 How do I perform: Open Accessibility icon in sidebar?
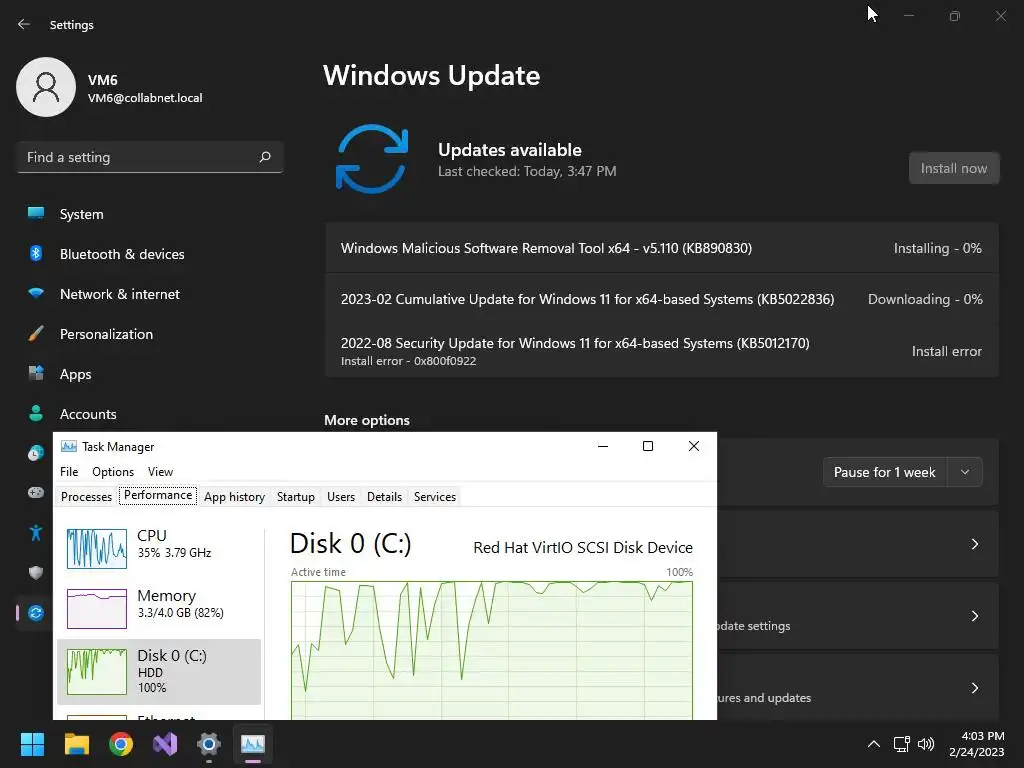tap(36, 533)
